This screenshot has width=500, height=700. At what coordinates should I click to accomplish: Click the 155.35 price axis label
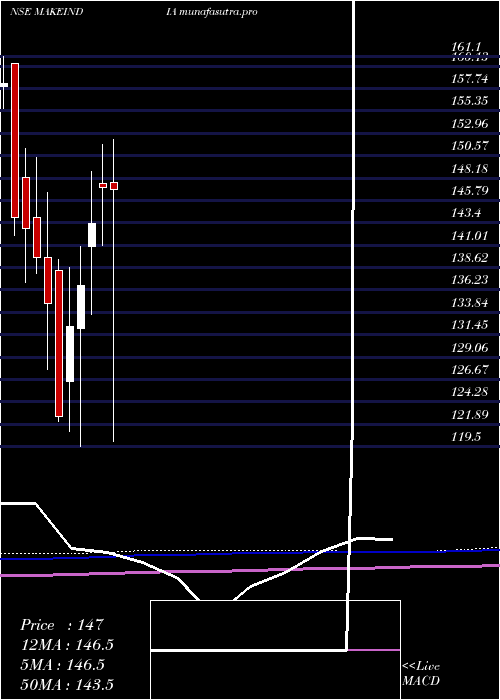pos(469,101)
